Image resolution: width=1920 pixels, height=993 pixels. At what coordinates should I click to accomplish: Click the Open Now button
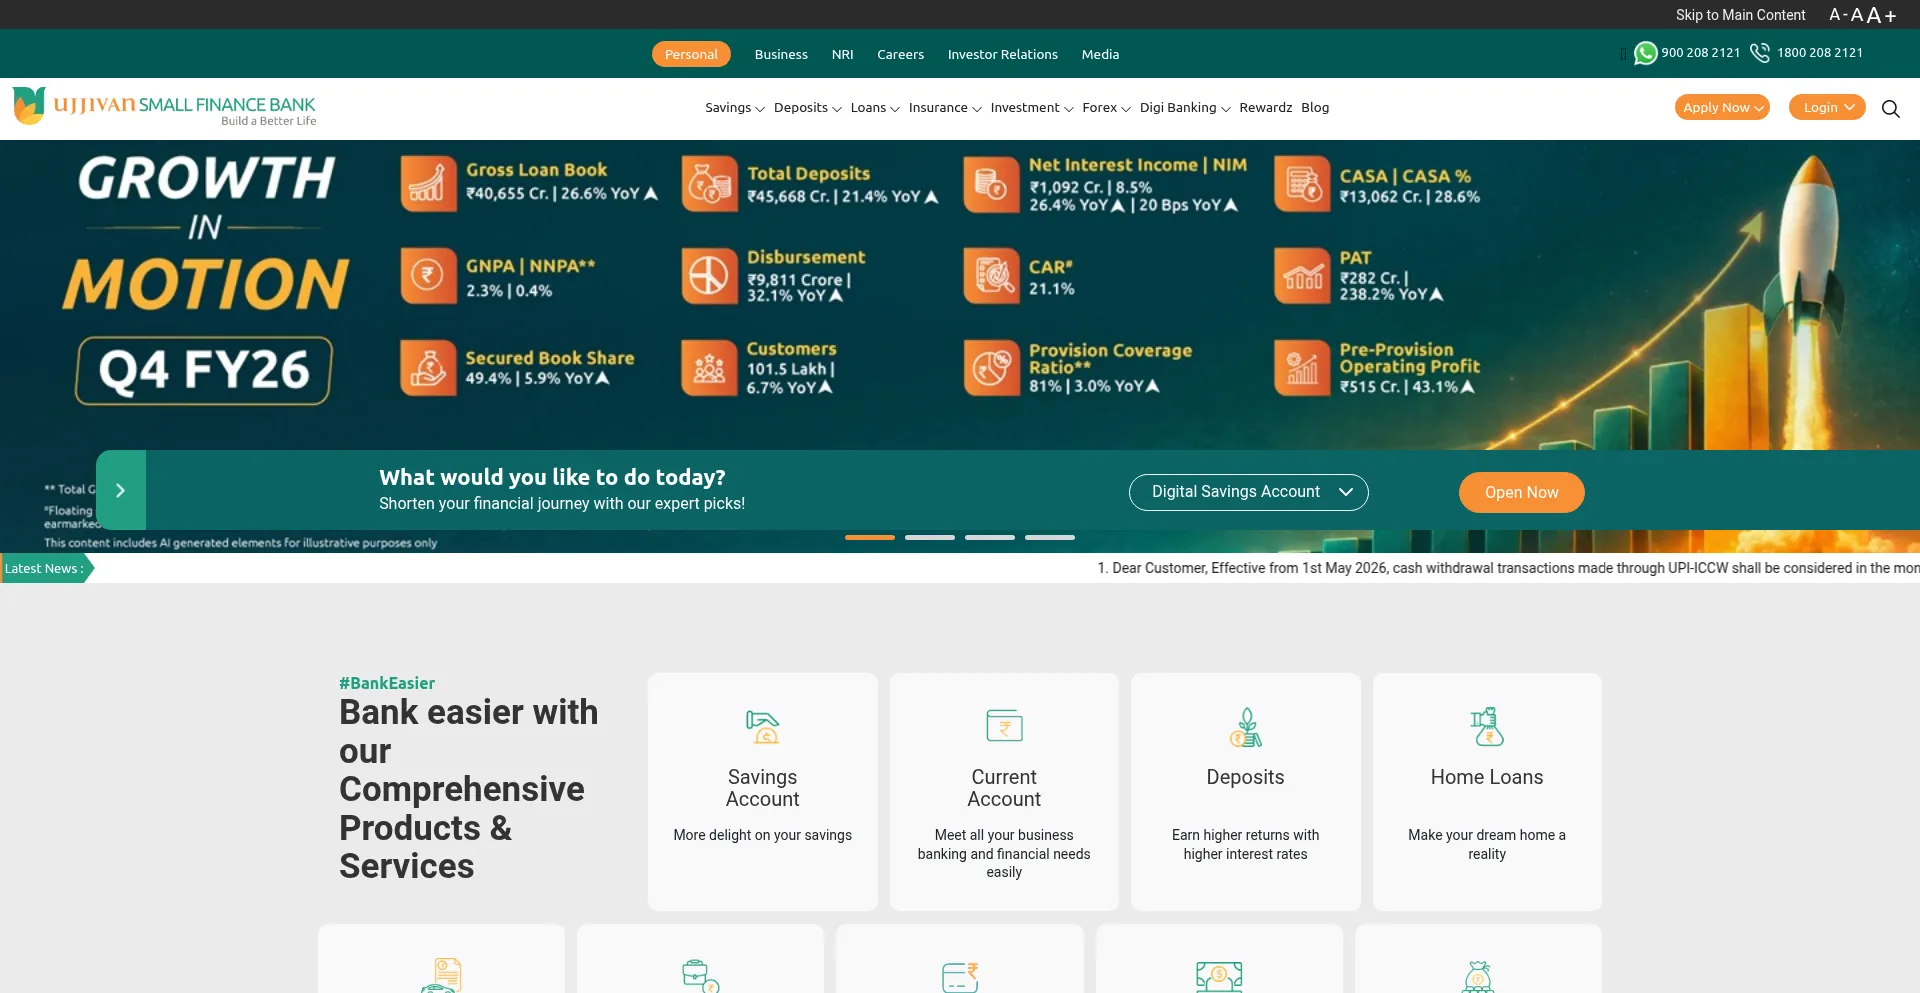tap(1522, 492)
